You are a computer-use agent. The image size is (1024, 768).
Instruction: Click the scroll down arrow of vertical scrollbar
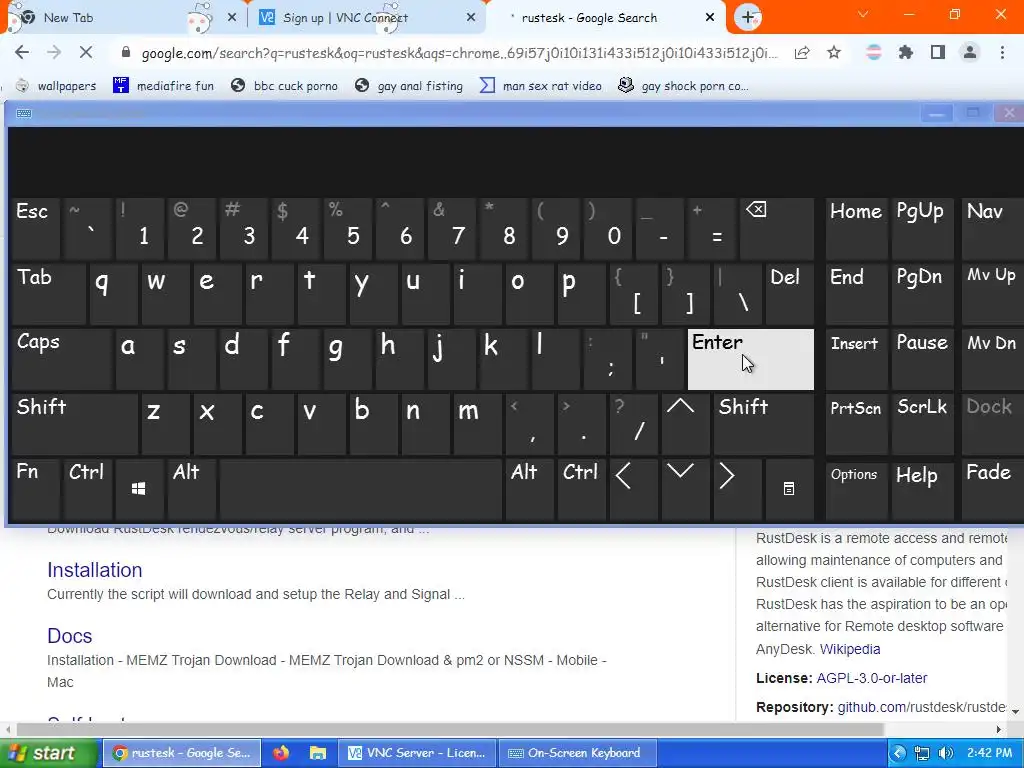tap(1016, 711)
